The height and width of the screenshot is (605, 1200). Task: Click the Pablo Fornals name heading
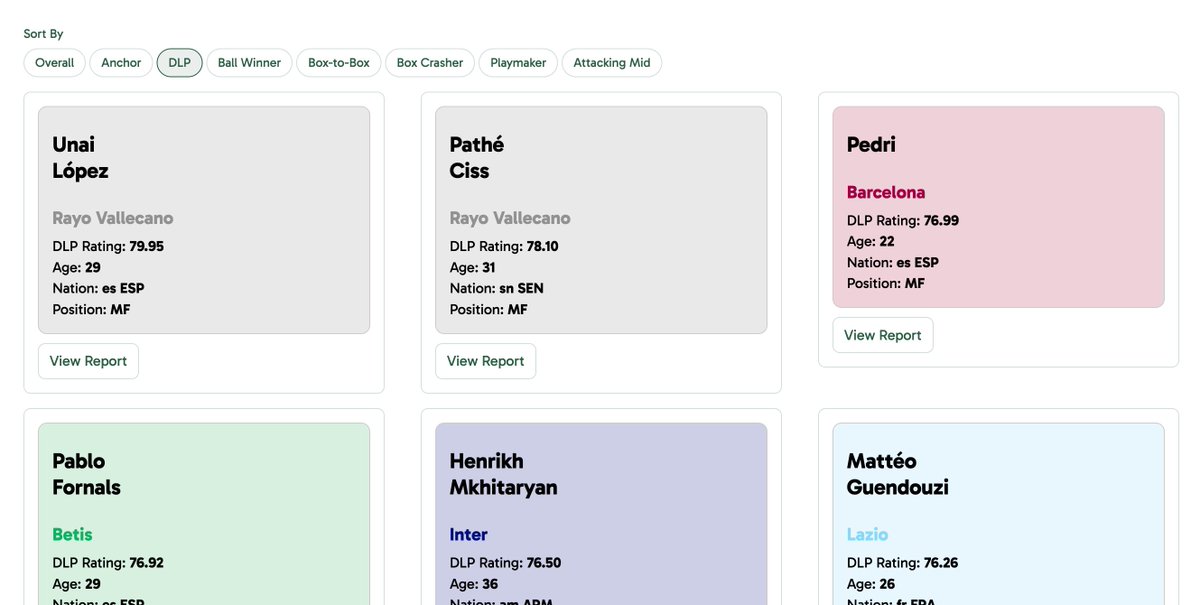coord(86,474)
